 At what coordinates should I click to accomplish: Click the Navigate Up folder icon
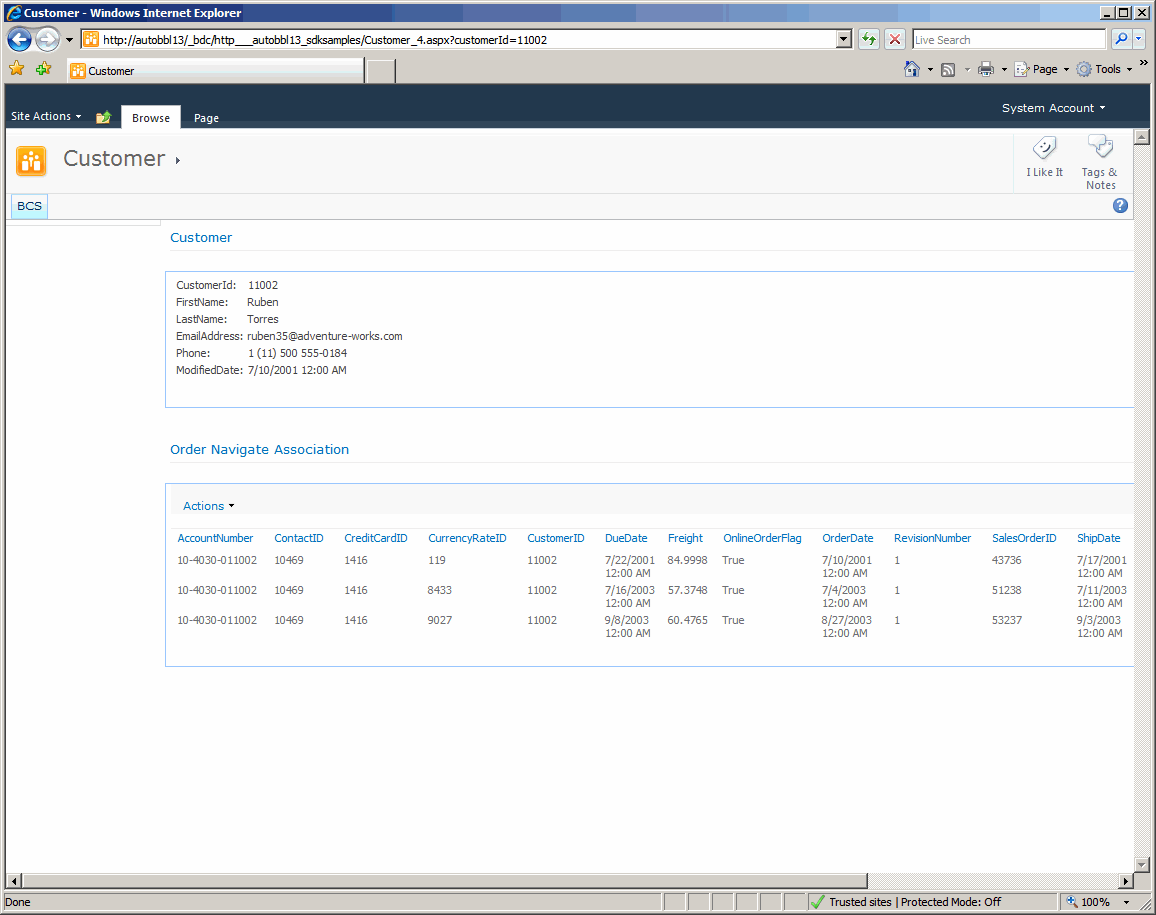pos(103,117)
